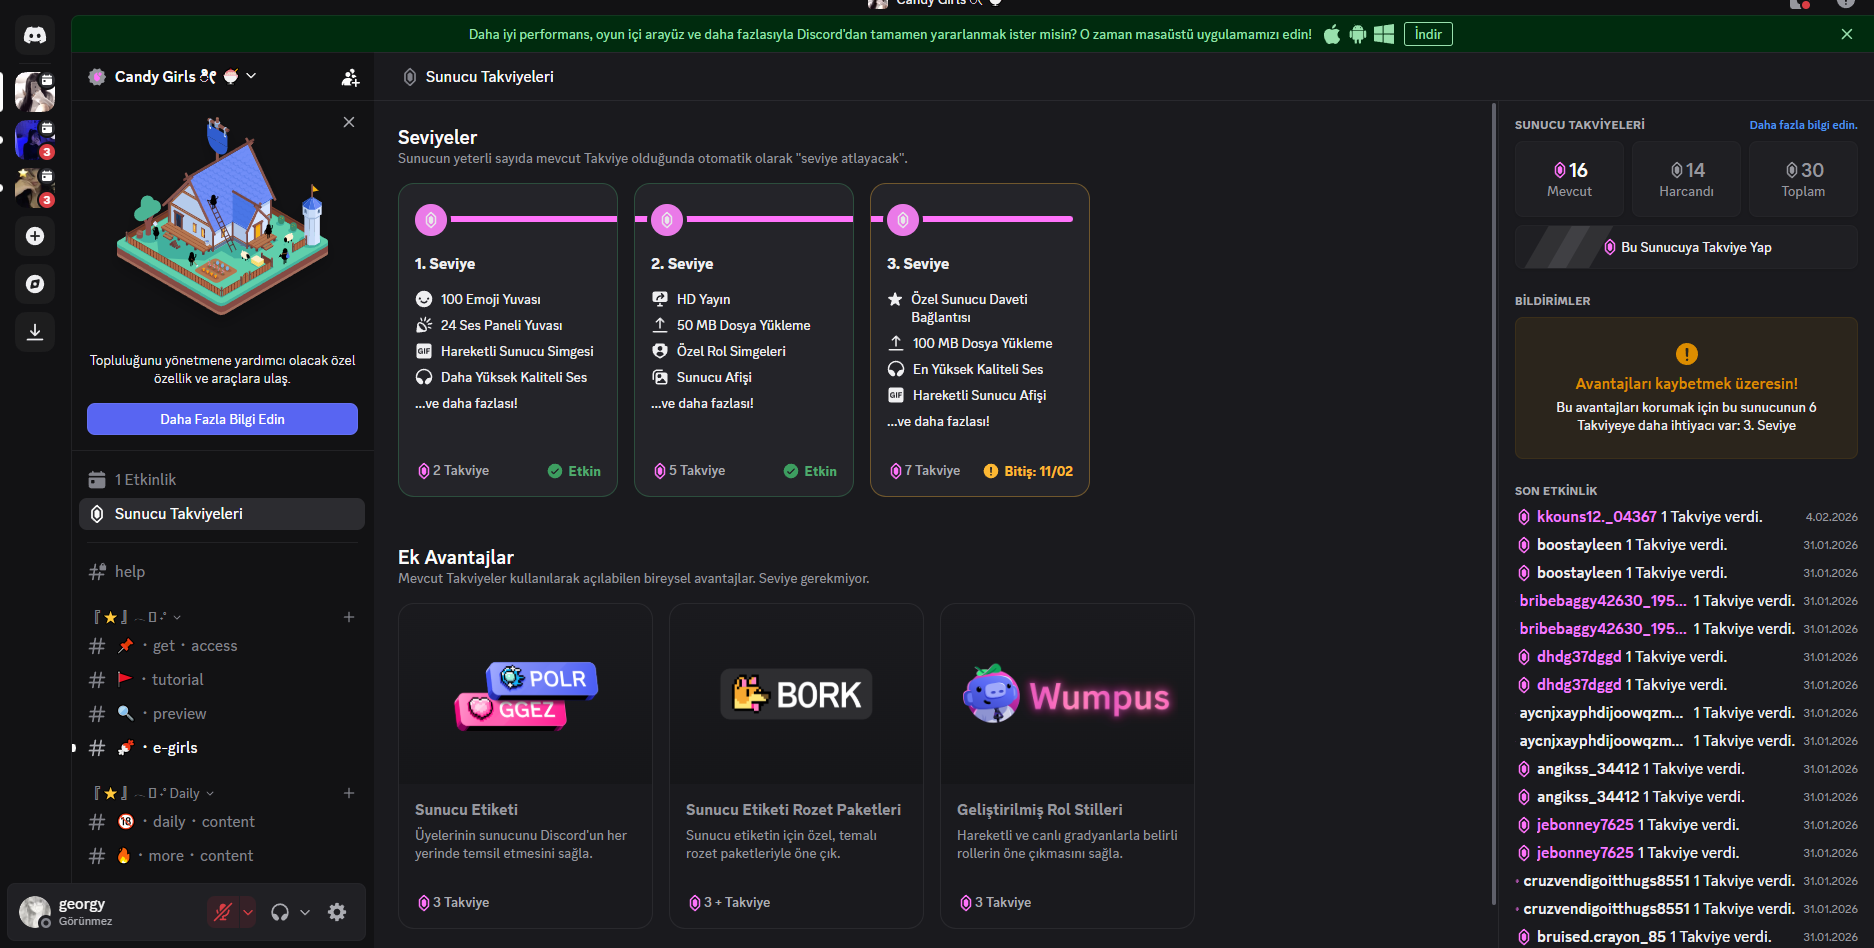This screenshot has width=1874, height=948.
Task: Open Discord home direct messages icon
Action: coord(35,35)
